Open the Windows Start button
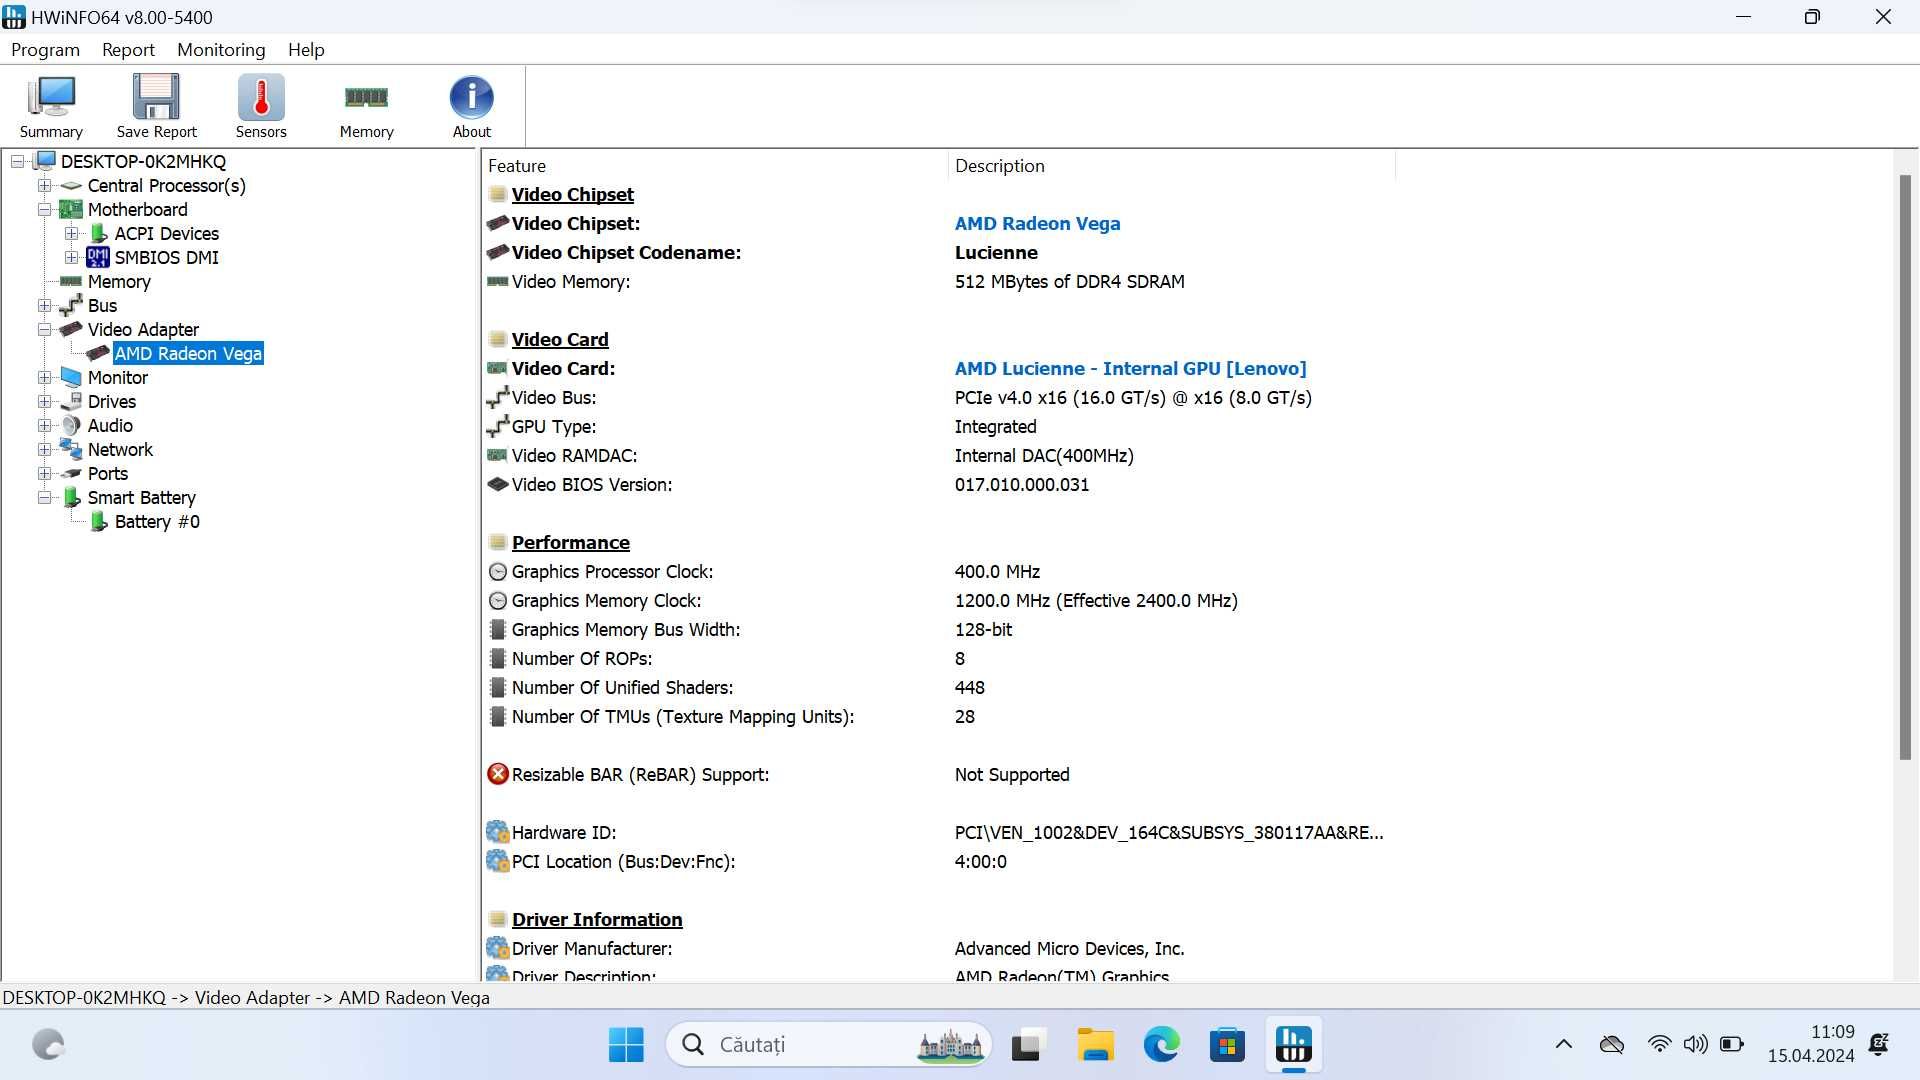The width and height of the screenshot is (1920, 1080). point(626,1045)
